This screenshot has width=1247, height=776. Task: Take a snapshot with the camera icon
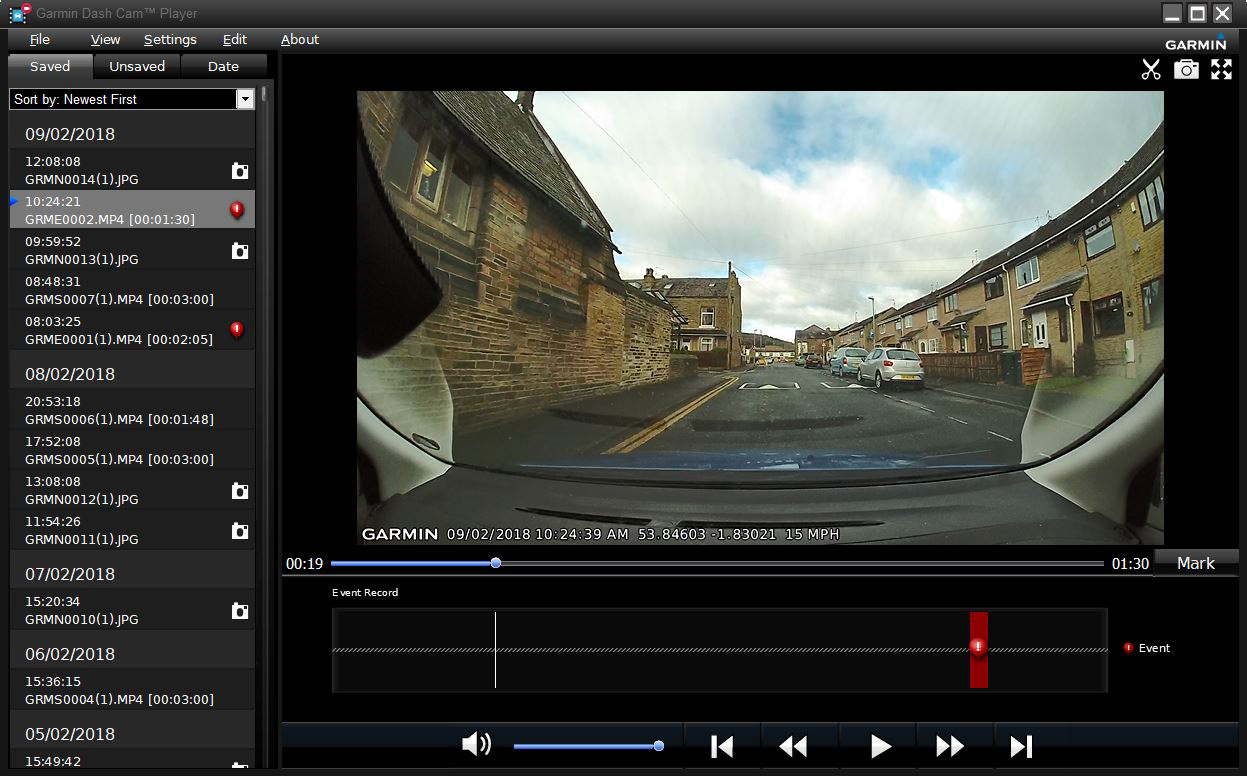coord(1186,69)
